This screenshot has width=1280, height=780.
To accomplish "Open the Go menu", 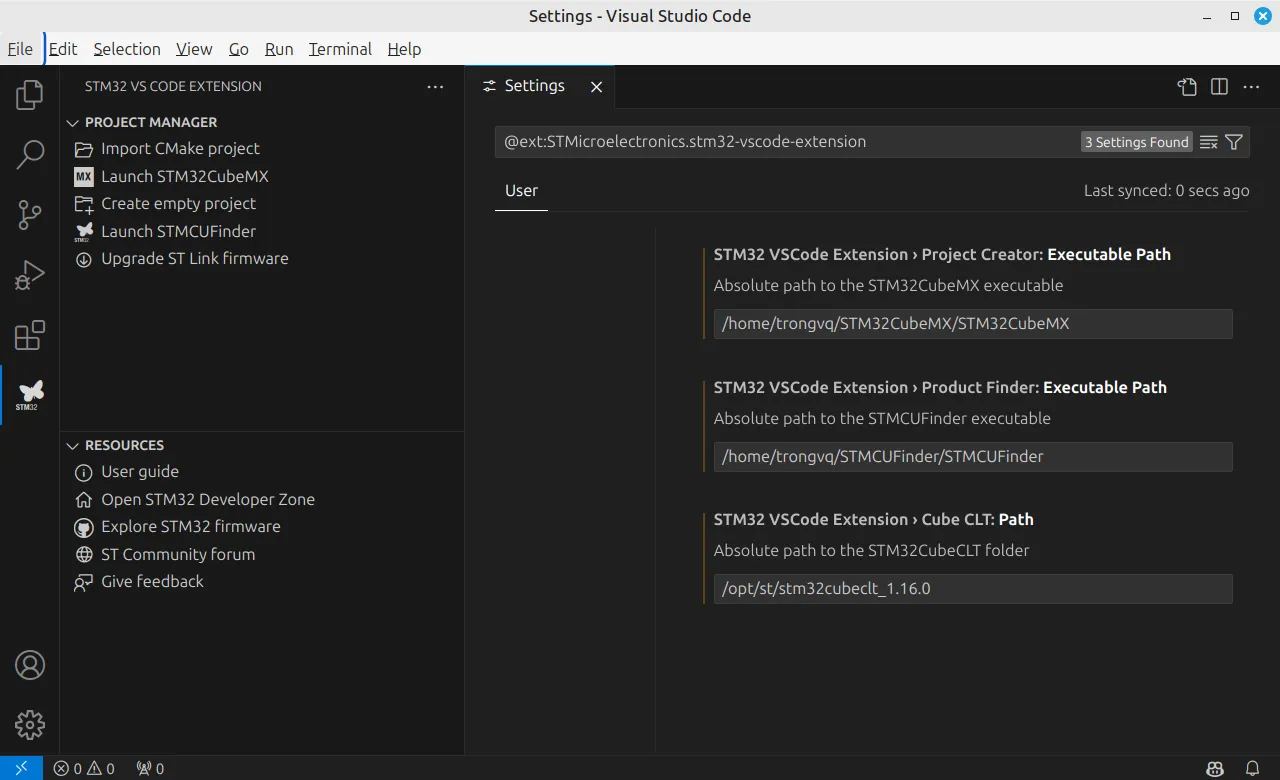I will tap(239, 49).
